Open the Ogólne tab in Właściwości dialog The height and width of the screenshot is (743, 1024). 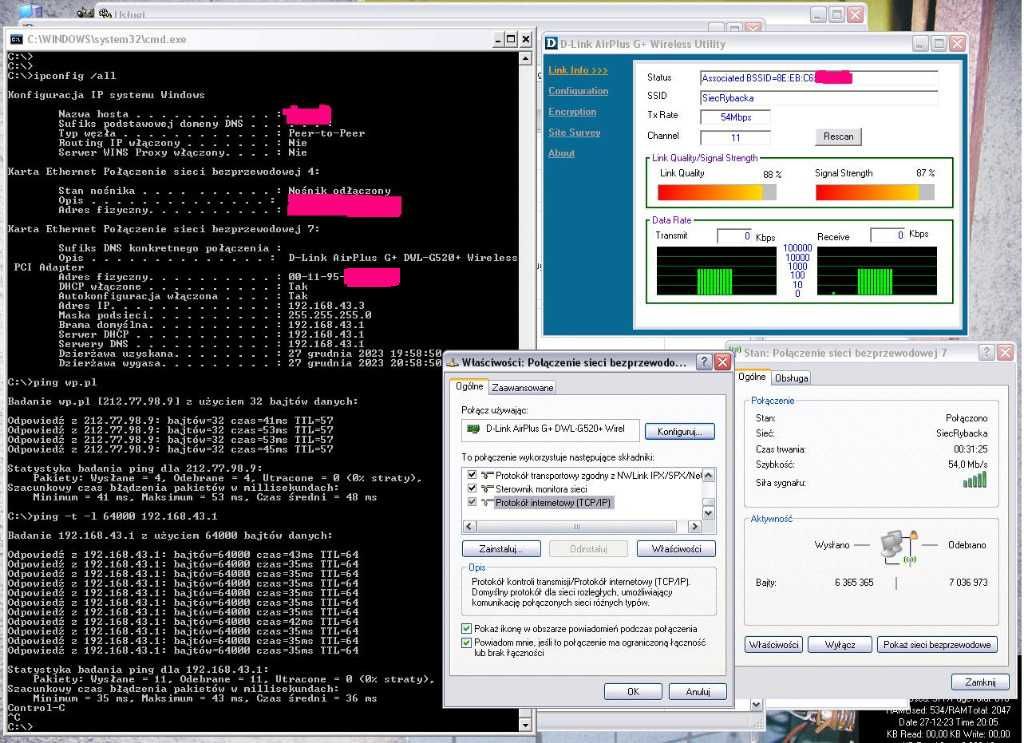(x=470, y=387)
